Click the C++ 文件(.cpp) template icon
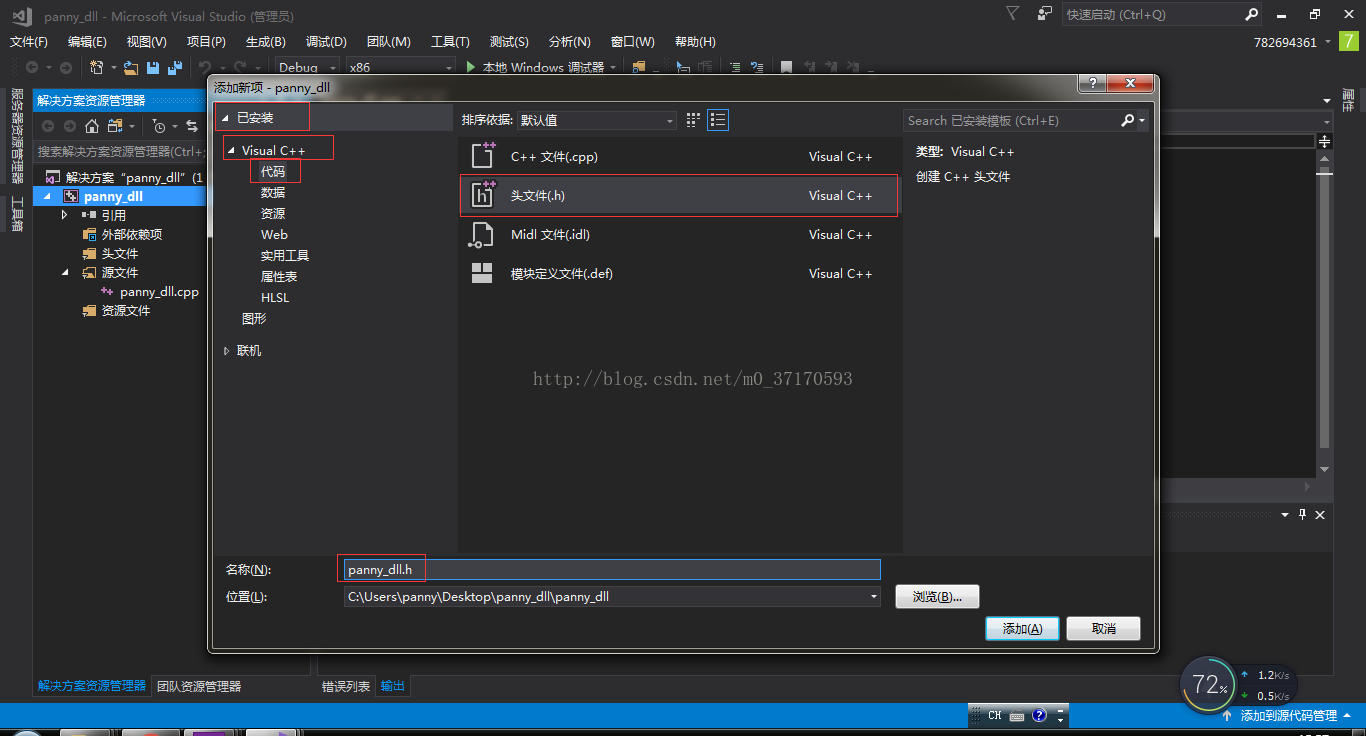1366x736 pixels. (x=483, y=156)
